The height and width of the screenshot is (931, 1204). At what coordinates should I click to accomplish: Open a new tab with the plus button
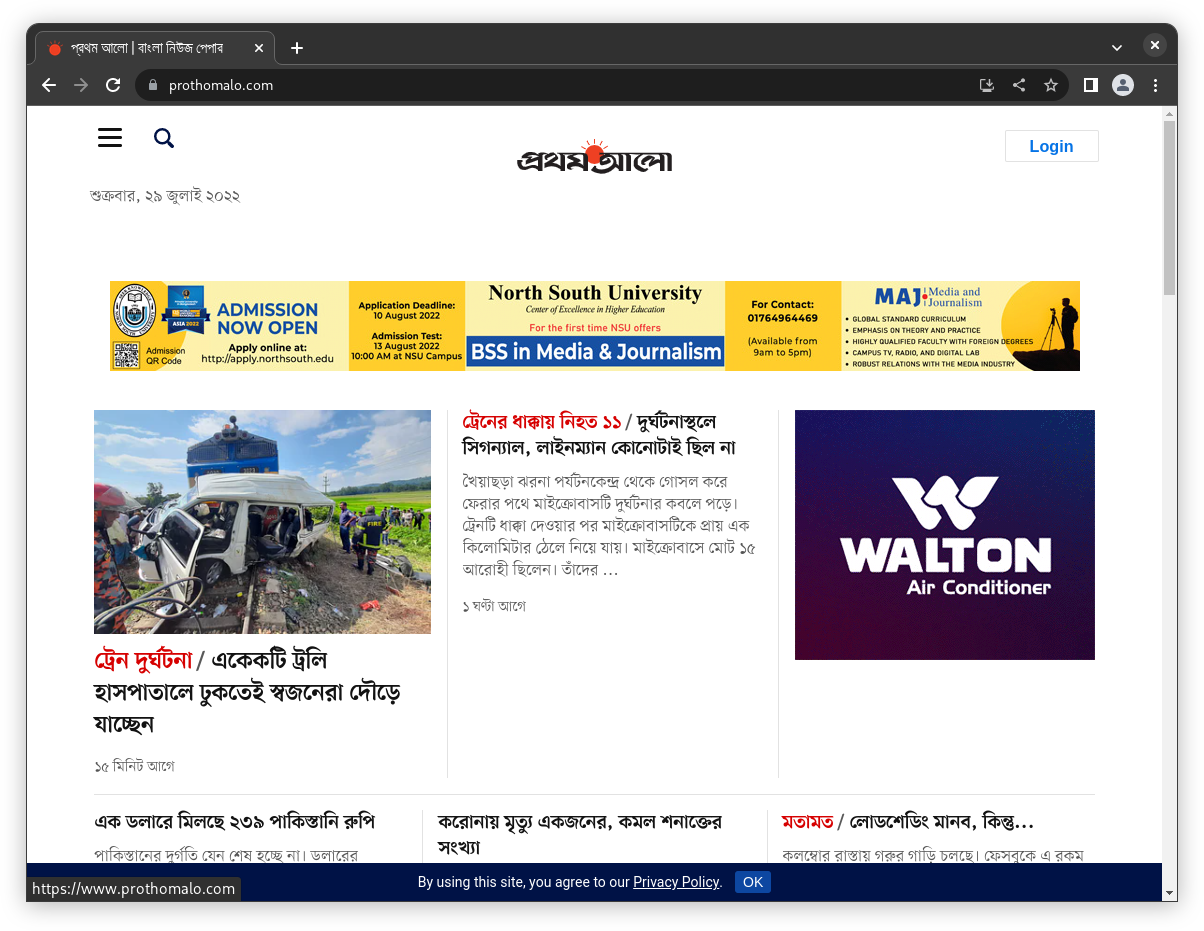point(296,47)
